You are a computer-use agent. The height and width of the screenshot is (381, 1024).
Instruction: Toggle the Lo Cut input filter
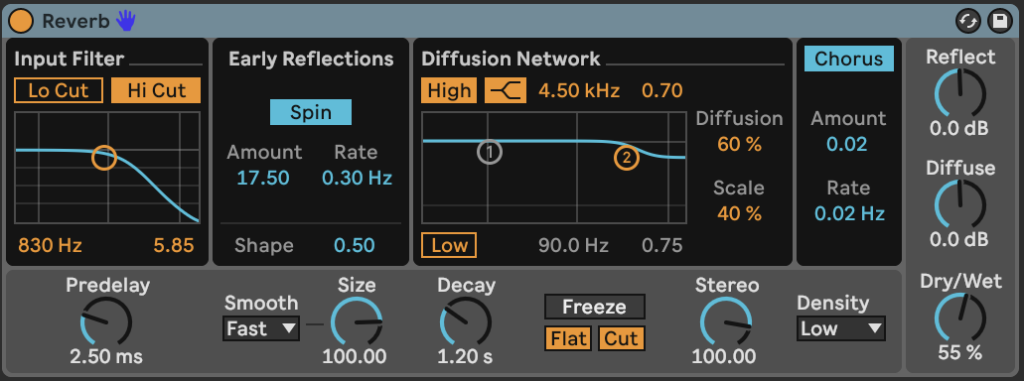coord(59,91)
